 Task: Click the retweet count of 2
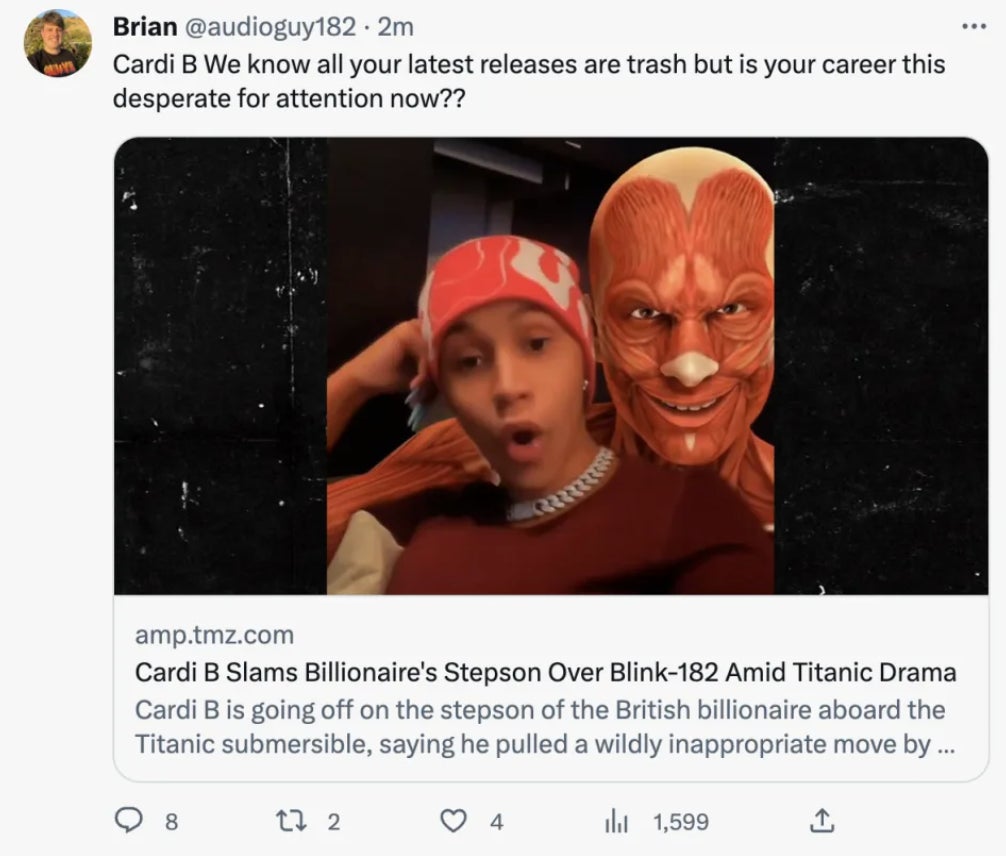click(x=334, y=822)
